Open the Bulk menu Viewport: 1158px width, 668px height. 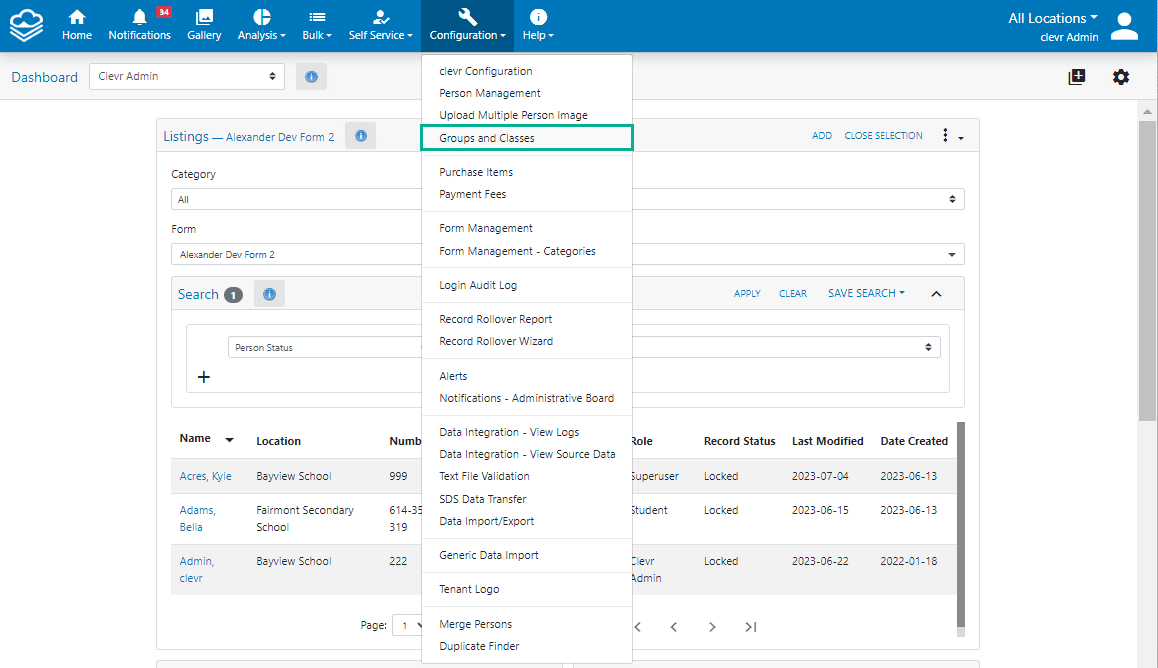tap(317, 25)
